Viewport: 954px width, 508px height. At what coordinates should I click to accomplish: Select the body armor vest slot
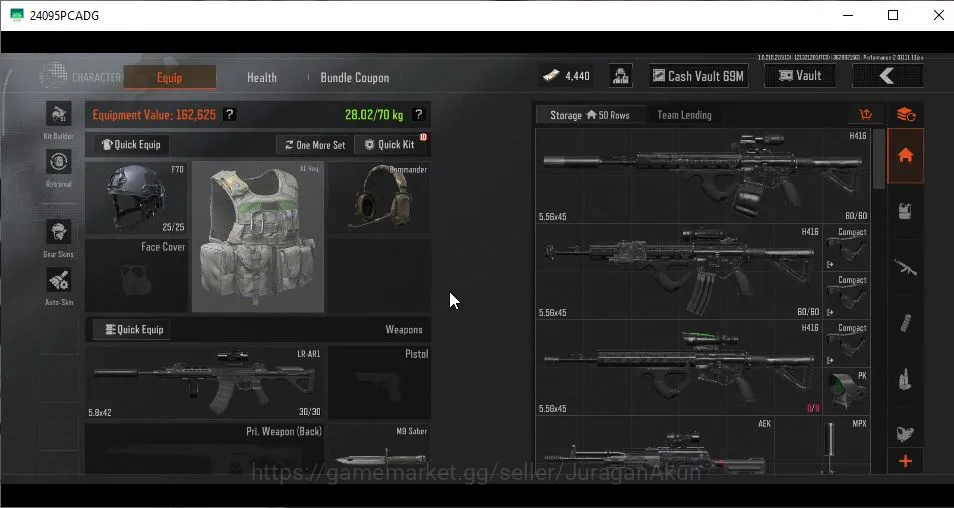point(258,237)
